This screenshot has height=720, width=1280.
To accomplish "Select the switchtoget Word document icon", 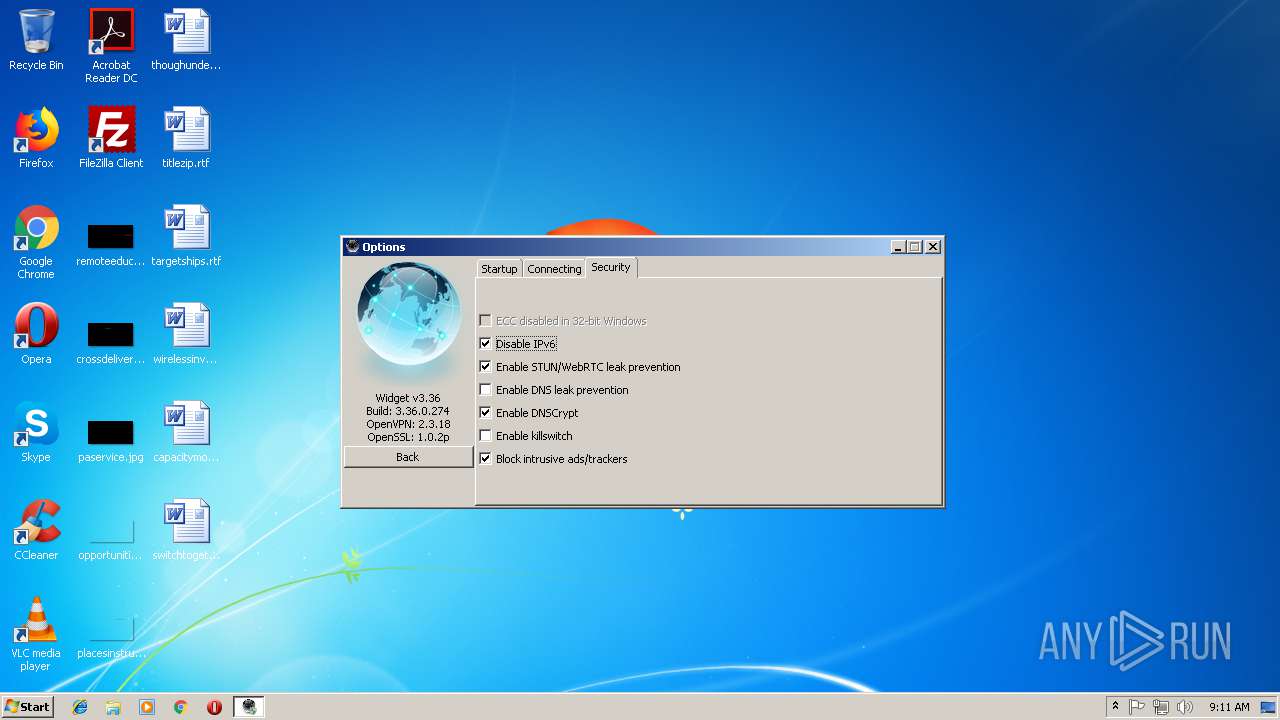I will point(186,530).
